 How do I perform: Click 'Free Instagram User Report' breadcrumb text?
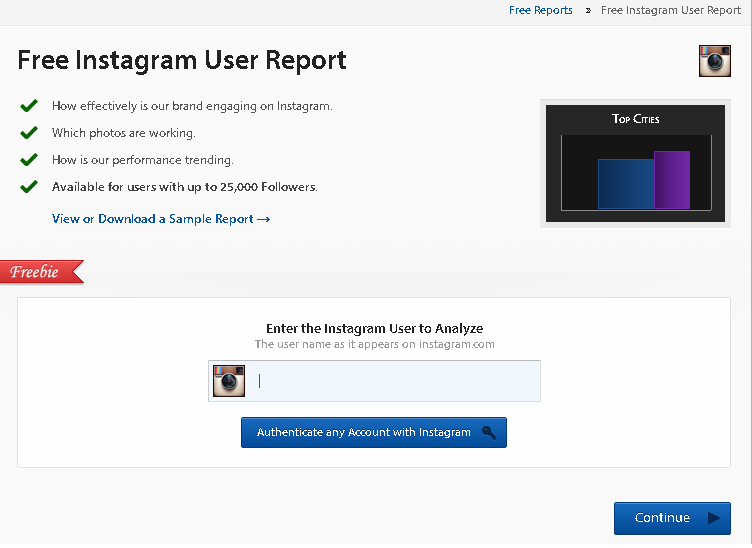[x=670, y=10]
